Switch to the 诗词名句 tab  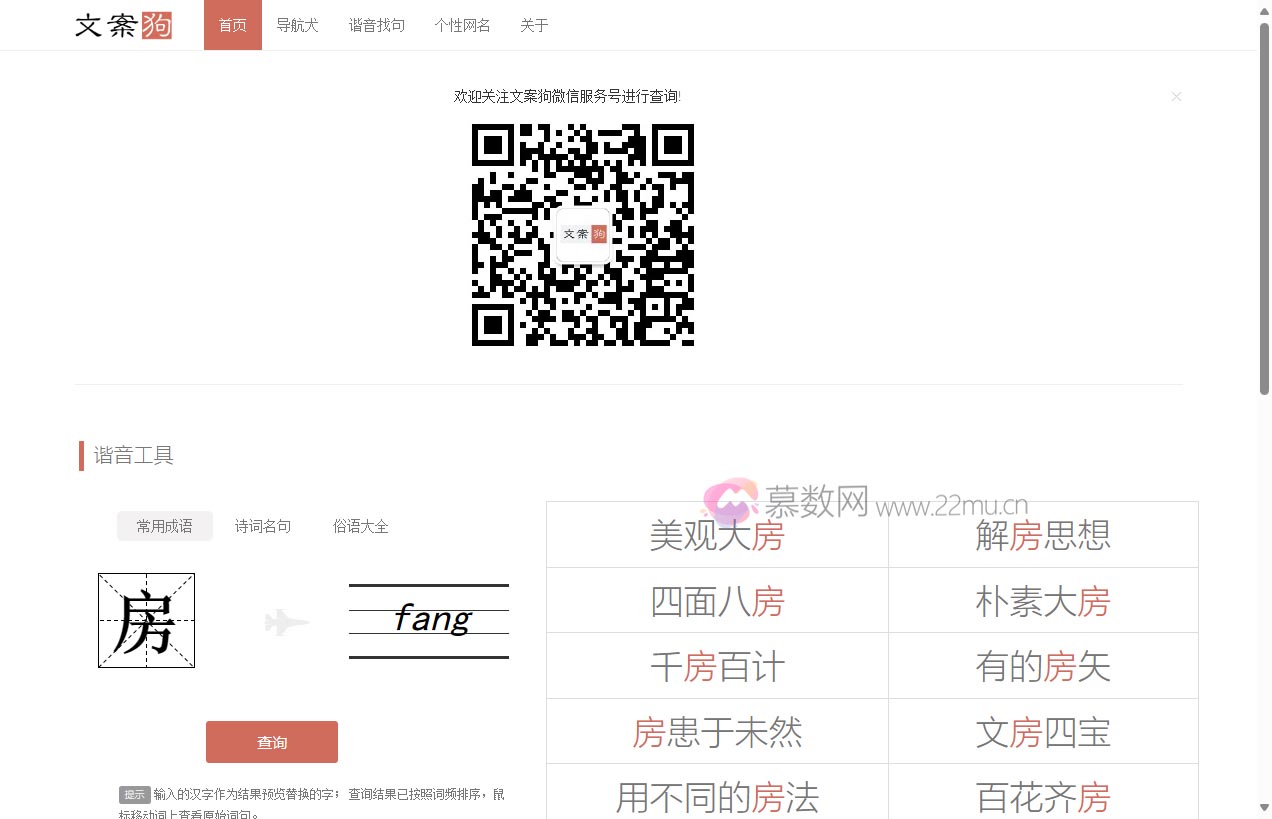263,525
